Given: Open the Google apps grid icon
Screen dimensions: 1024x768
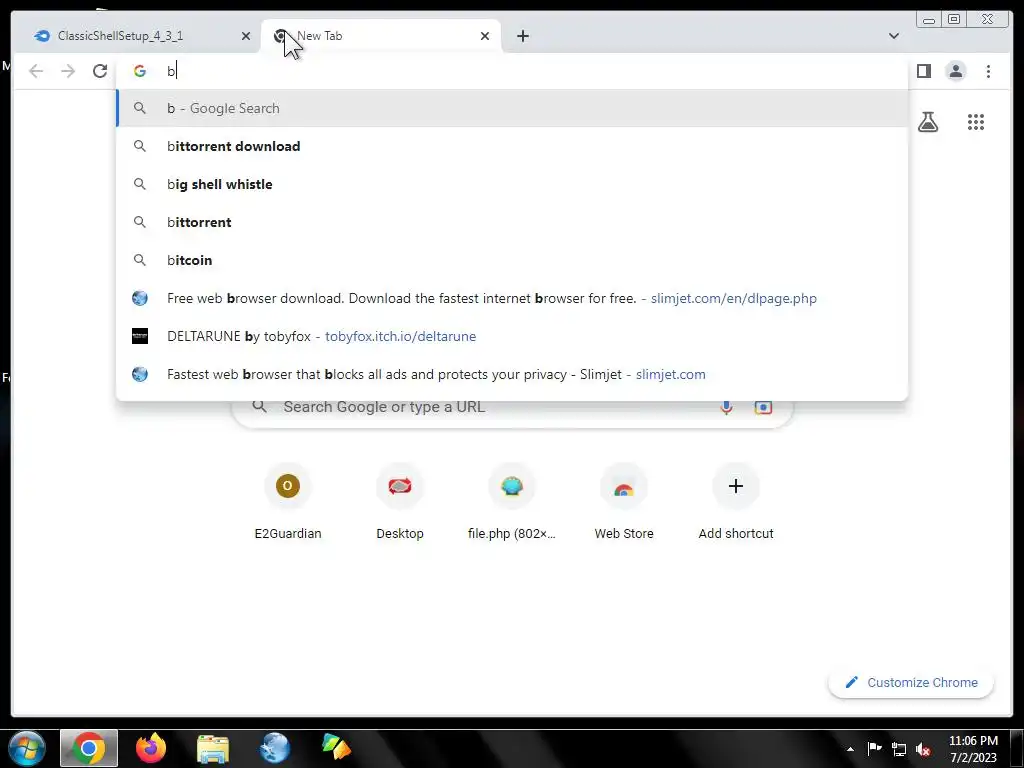Looking at the screenshot, I should [976, 122].
